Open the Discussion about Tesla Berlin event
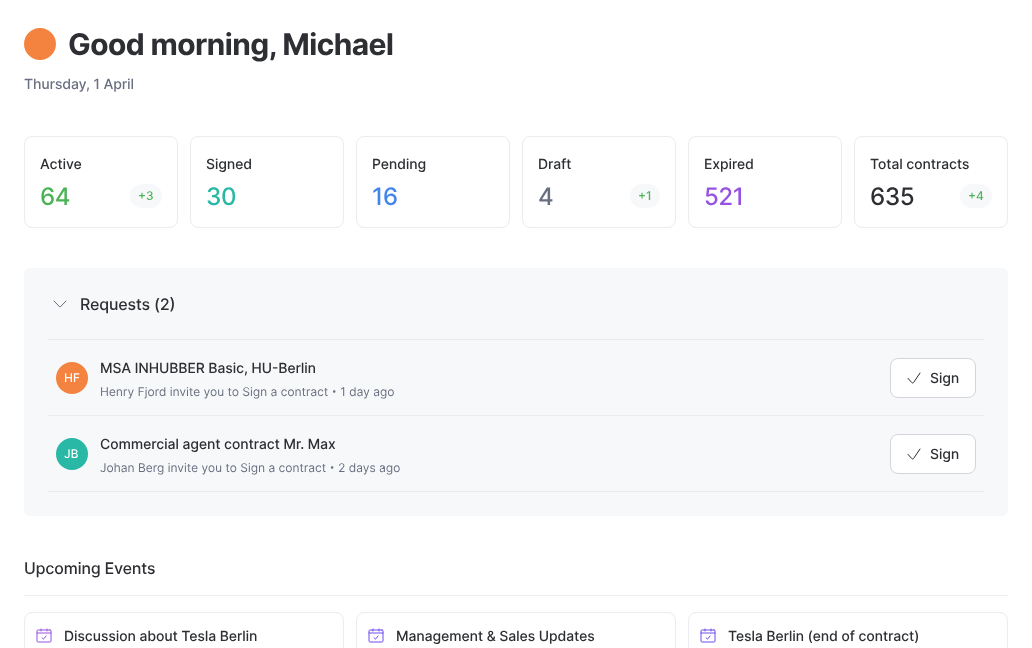Viewport: 1032px width, 648px height. tap(160, 635)
